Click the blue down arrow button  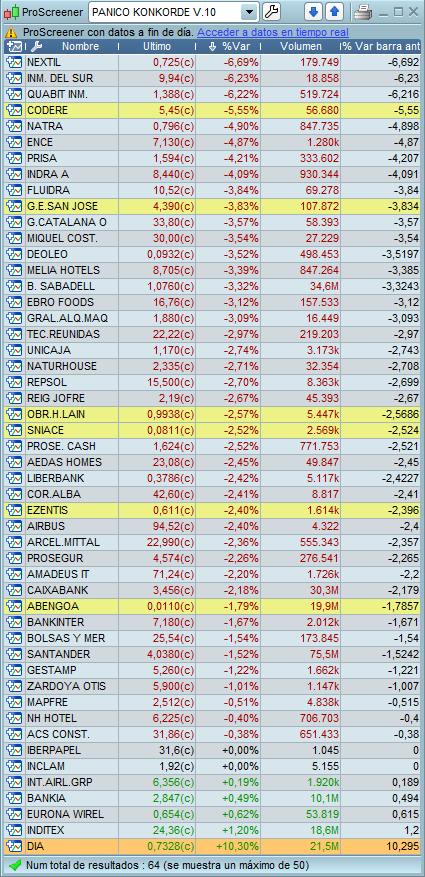pos(313,11)
